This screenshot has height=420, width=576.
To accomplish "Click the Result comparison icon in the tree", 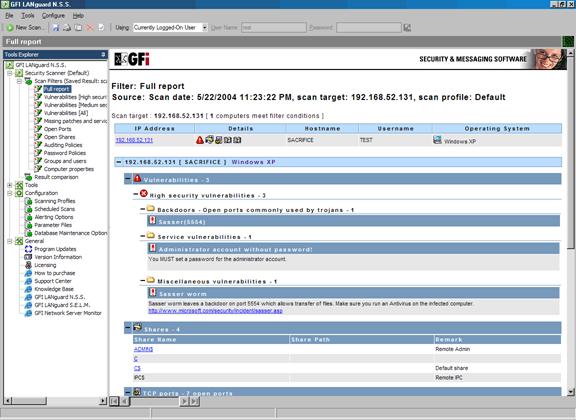I will coord(28,177).
